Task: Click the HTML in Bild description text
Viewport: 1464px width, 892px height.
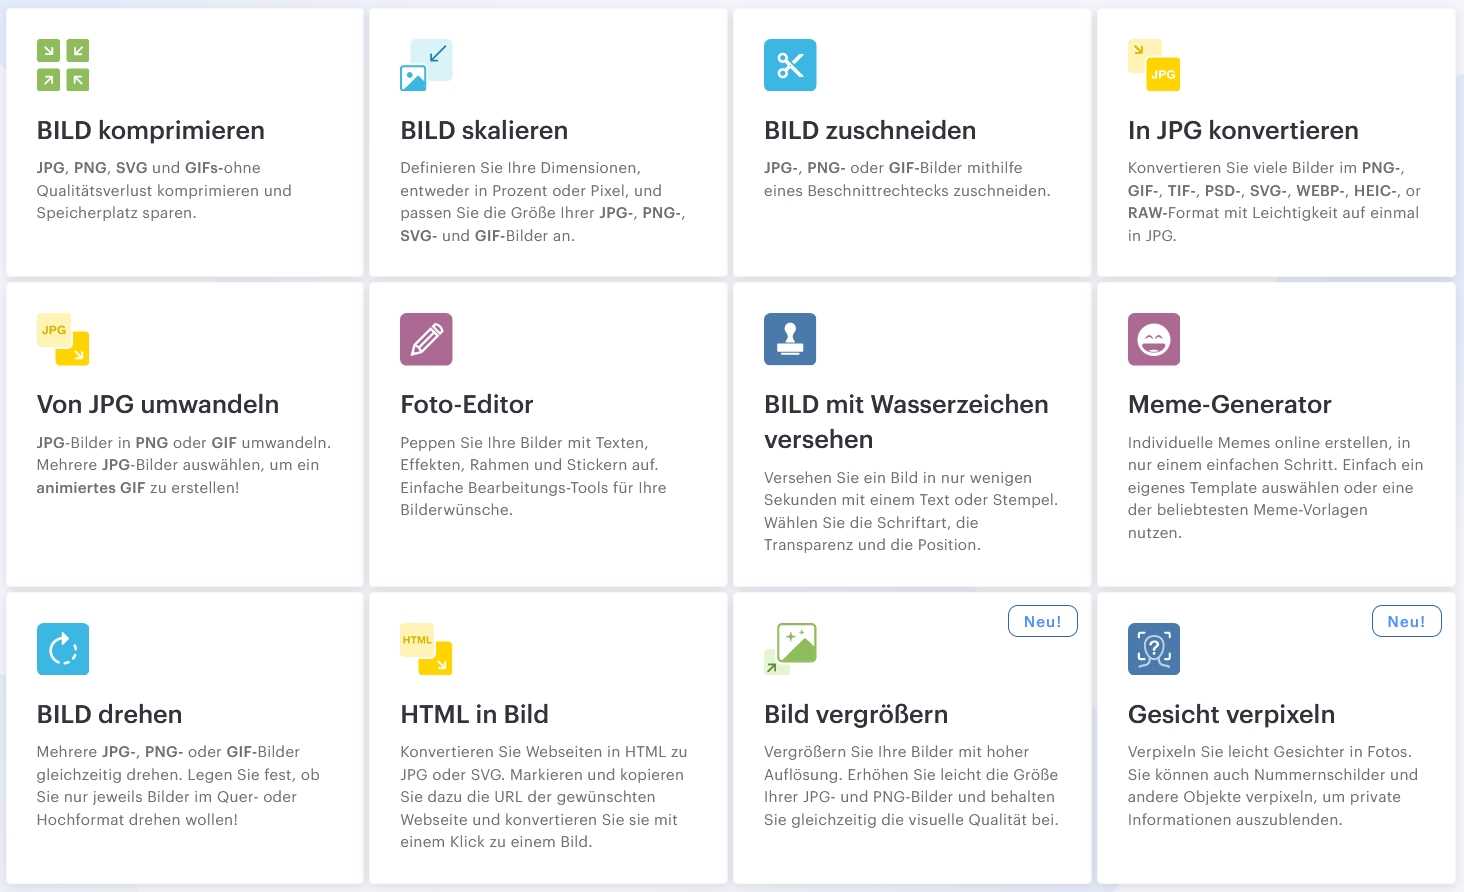Action: pyautogui.click(x=543, y=797)
